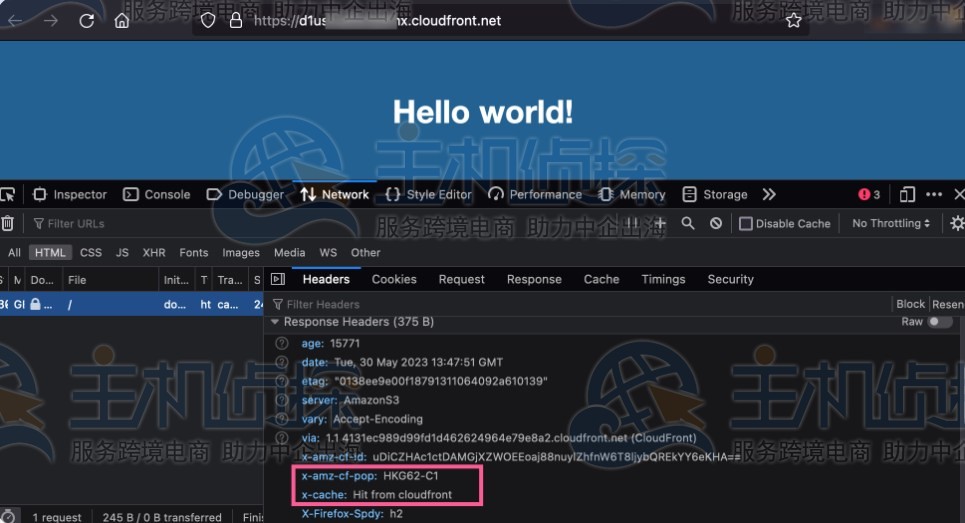
Task: Reload the page with the refresh icon
Action: coord(87,21)
